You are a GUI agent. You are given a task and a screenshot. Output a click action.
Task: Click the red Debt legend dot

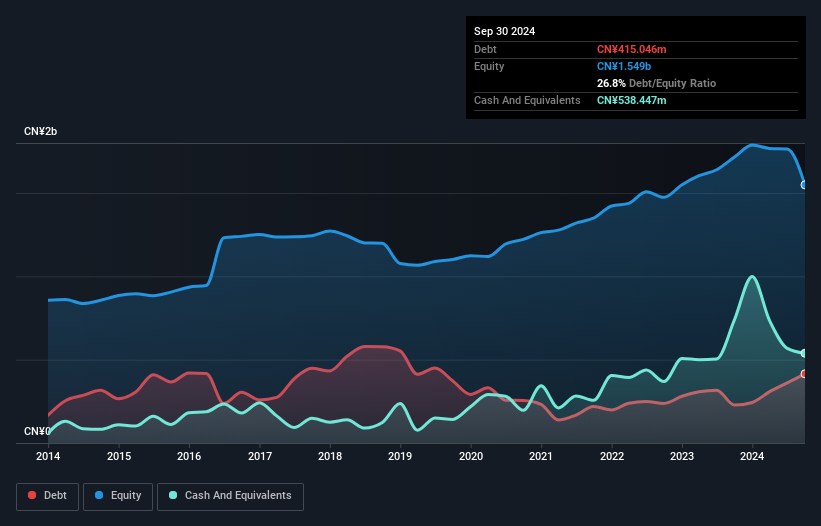point(32,495)
